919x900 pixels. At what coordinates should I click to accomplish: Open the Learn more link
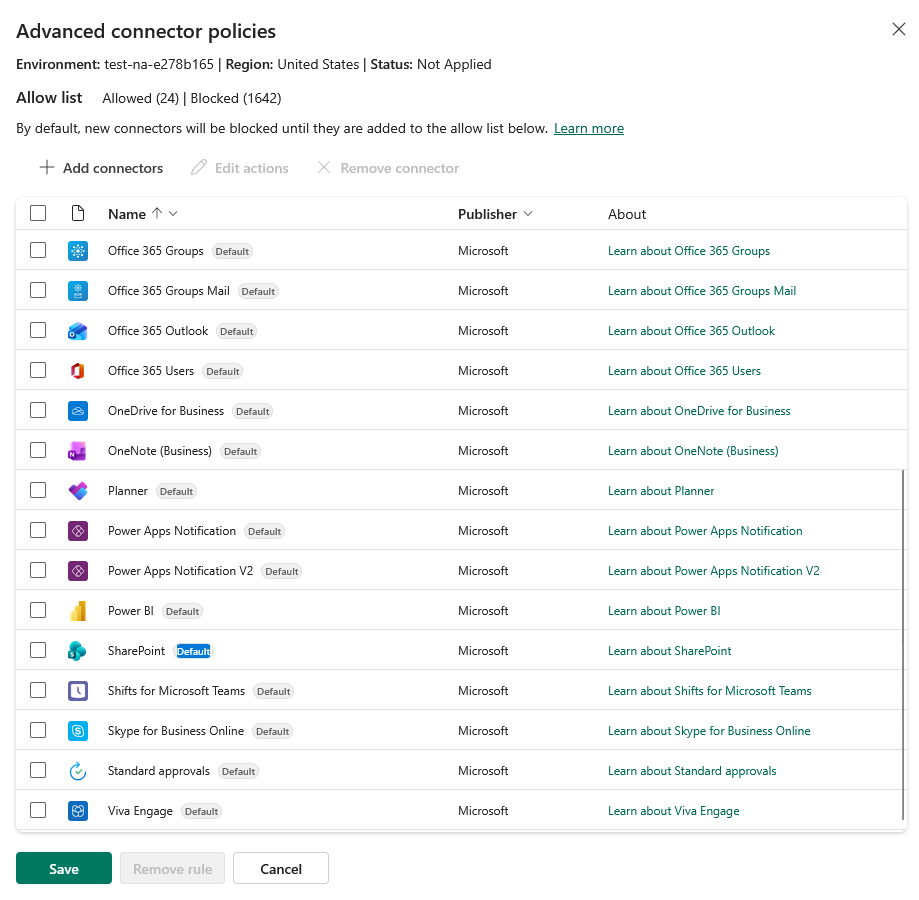click(588, 128)
